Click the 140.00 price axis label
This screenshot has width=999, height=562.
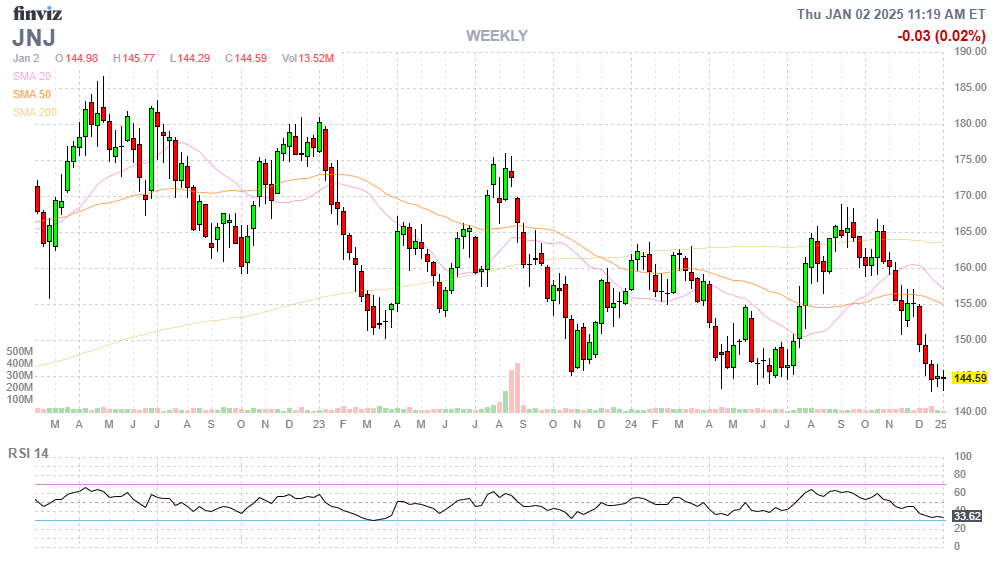tap(970, 412)
